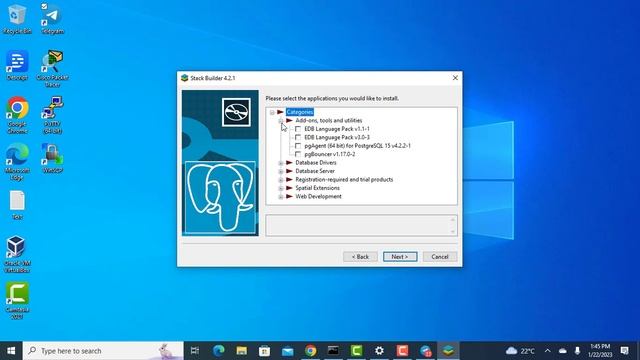Image resolution: width=640 pixels, height=360 pixels.
Task: Check EDB Language Pack v3.0-3
Action: [298, 138]
